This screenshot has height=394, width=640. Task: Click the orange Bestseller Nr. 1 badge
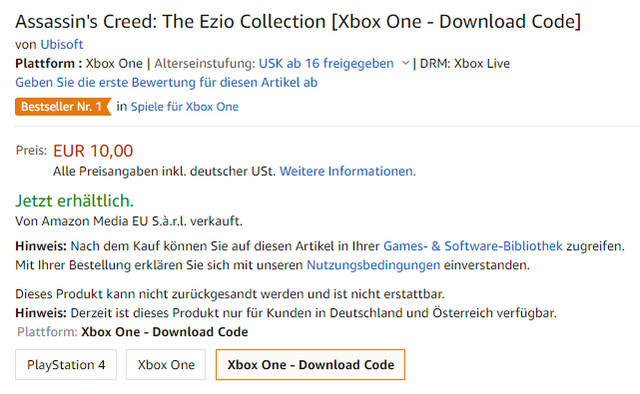point(63,107)
